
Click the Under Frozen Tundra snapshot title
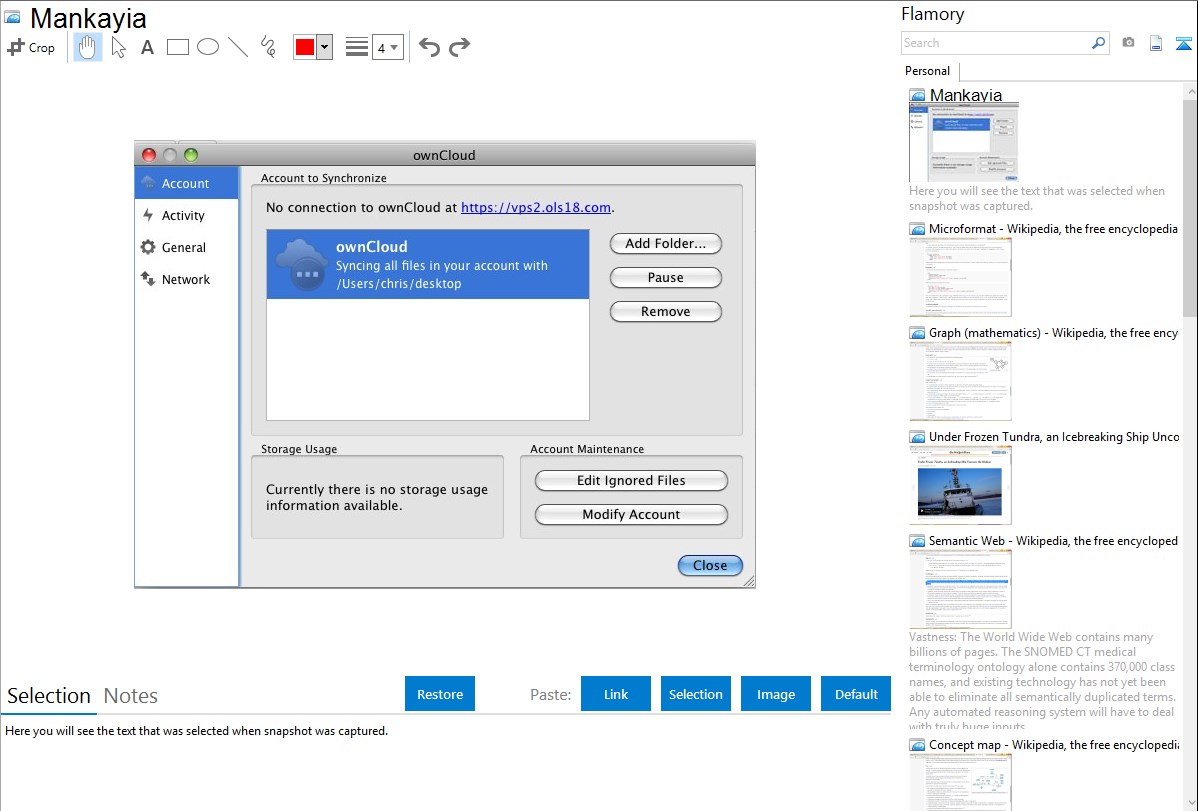click(x=1054, y=436)
